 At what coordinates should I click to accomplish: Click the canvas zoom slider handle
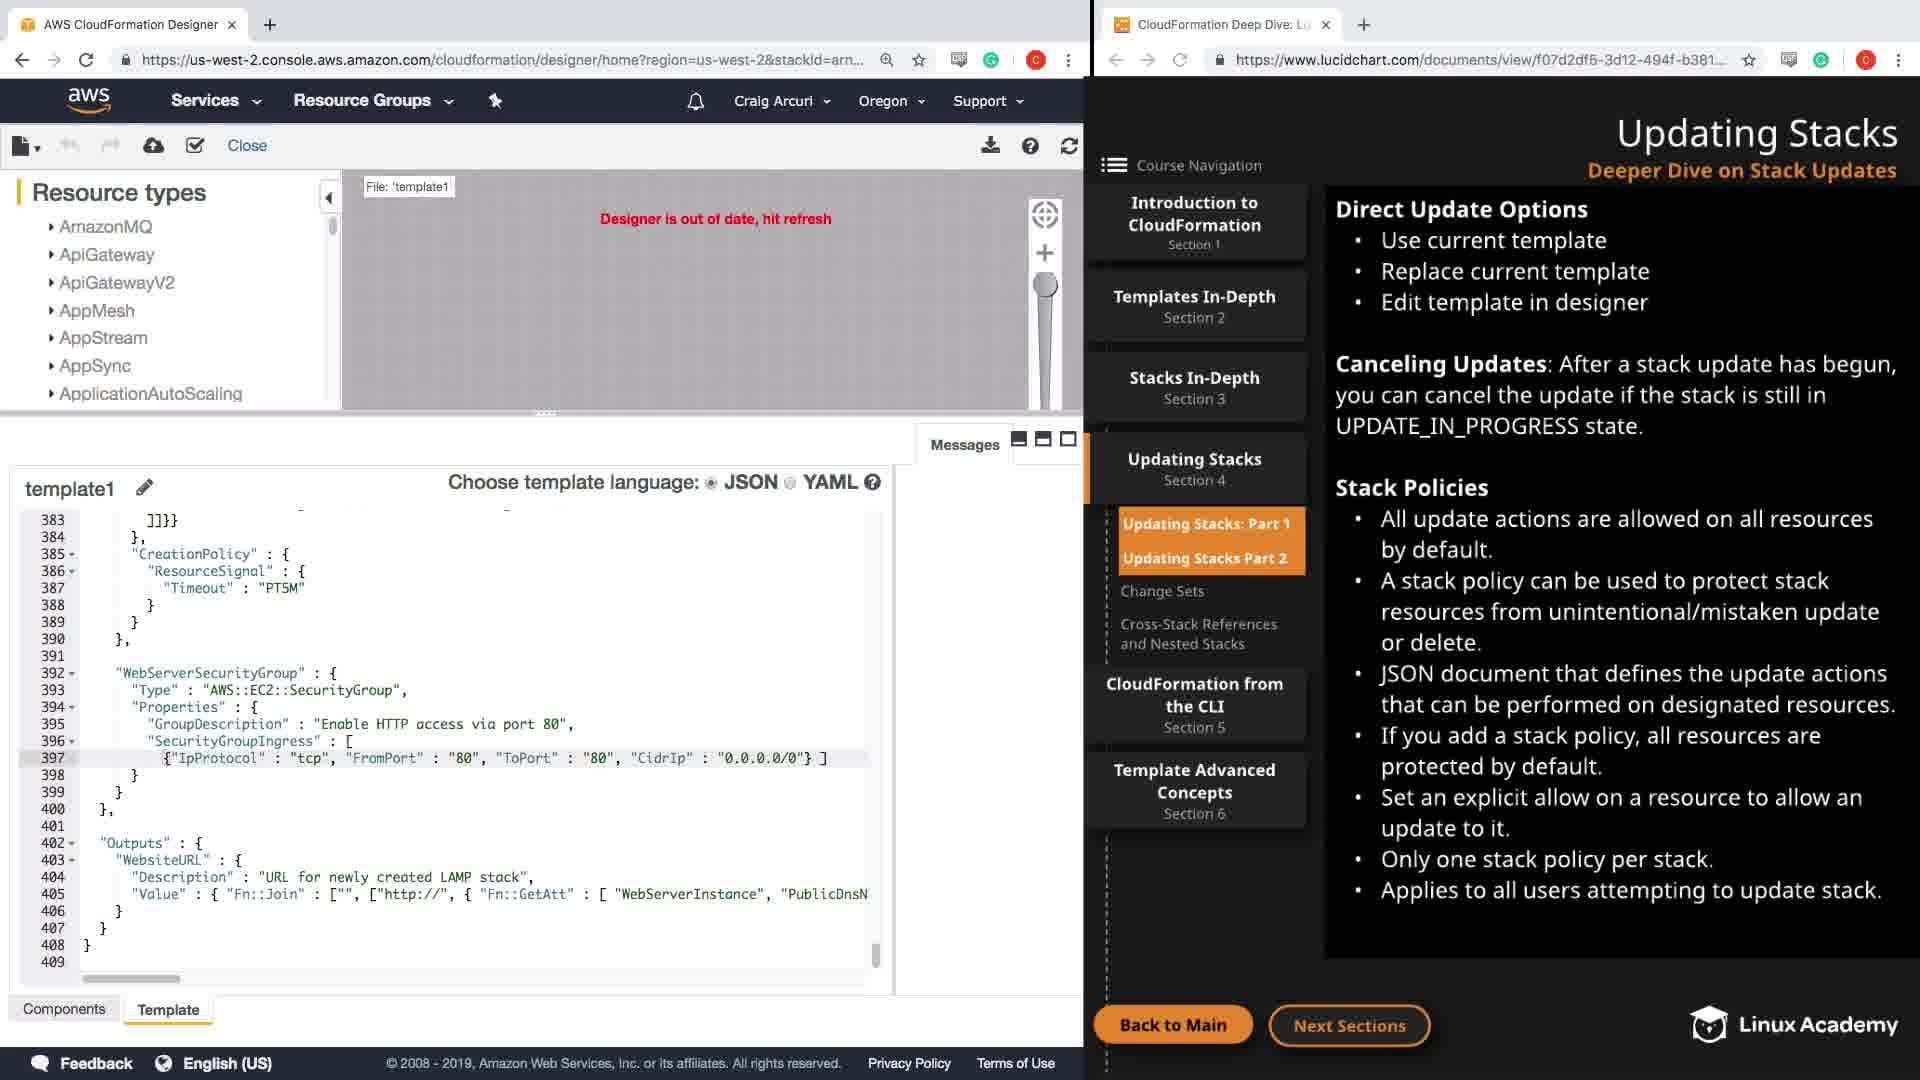[1045, 286]
